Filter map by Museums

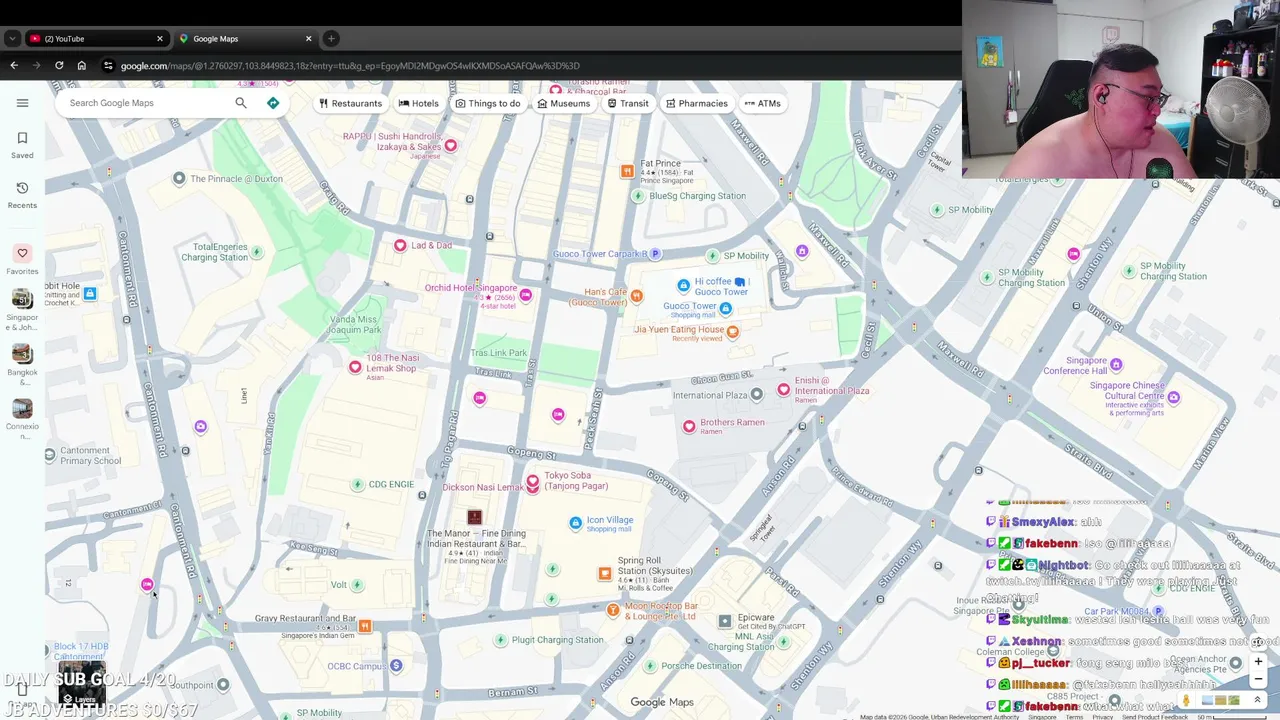[x=564, y=103]
